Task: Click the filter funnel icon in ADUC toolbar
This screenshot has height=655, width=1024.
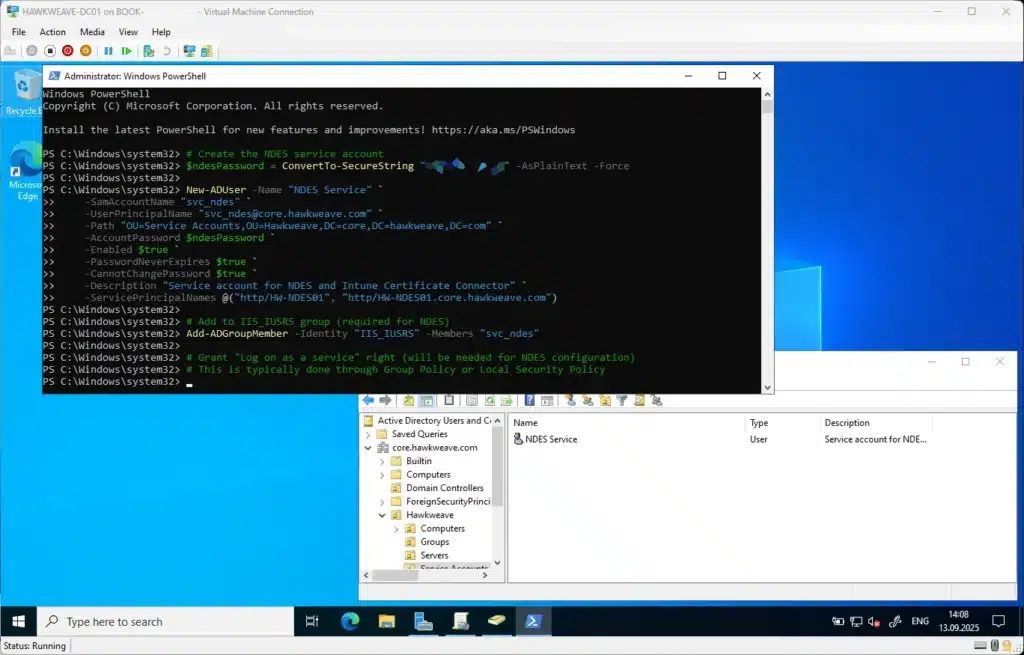Action: pyautogui.click(x=621, y=401)
